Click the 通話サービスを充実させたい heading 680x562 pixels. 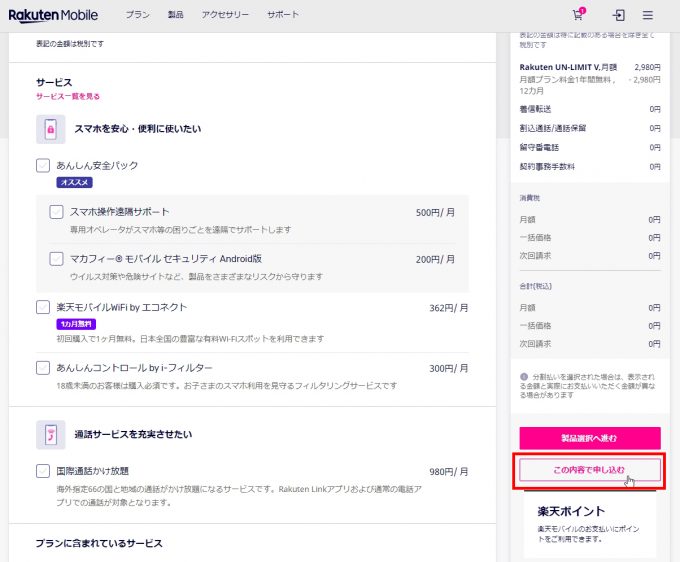tap(133, 435)
